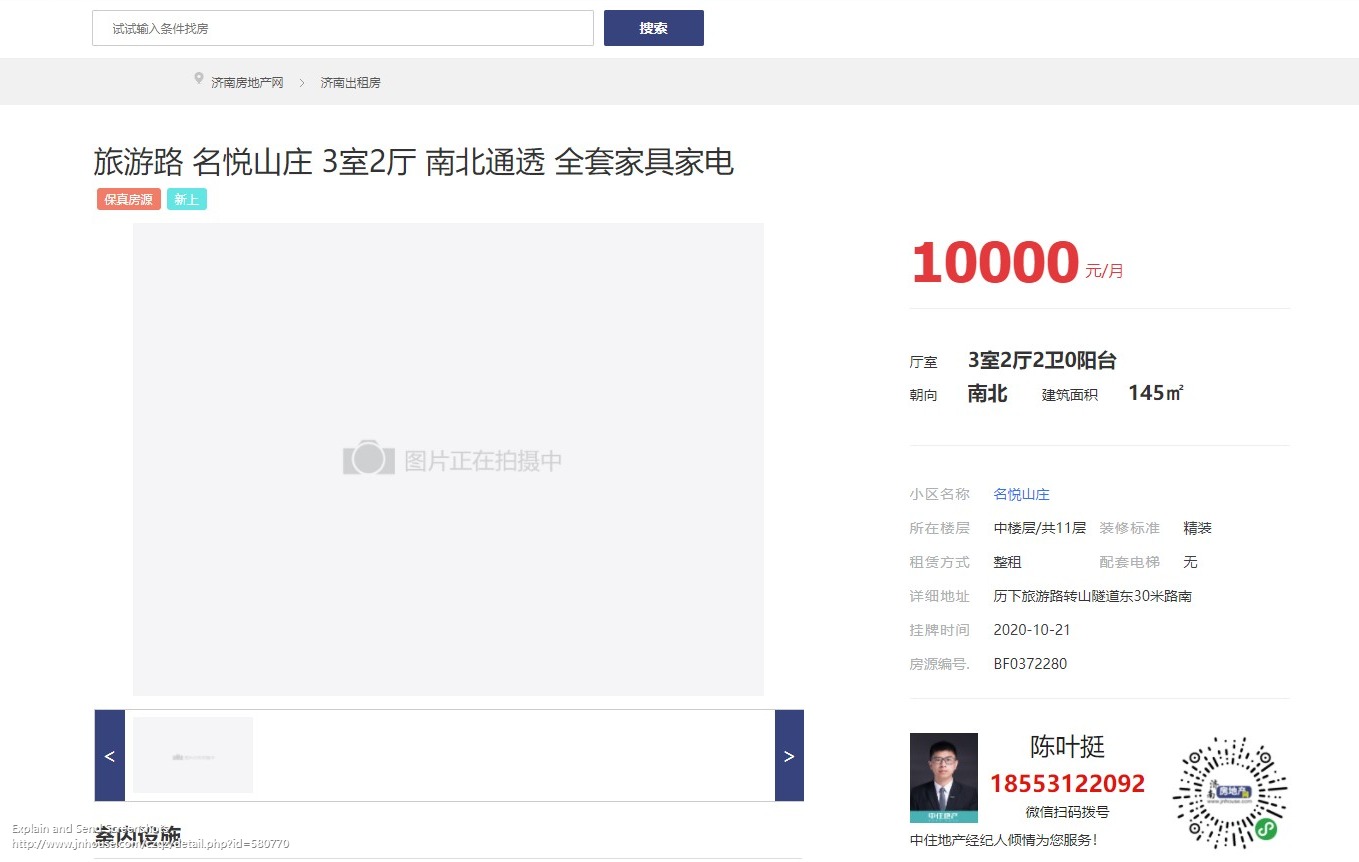This screenshot has width=1359, height=862.
Task: Click agent name 陈叶挺
Action: coord(1067,747)
